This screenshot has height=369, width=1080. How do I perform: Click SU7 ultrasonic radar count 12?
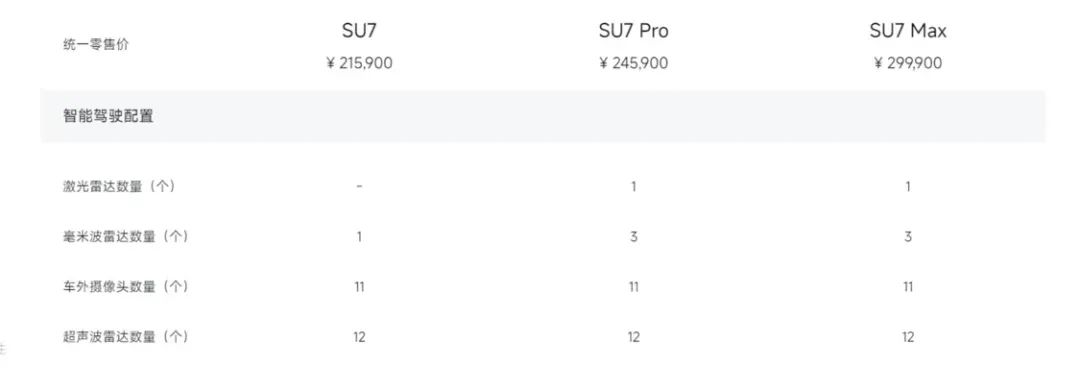(x=359, y=337)
